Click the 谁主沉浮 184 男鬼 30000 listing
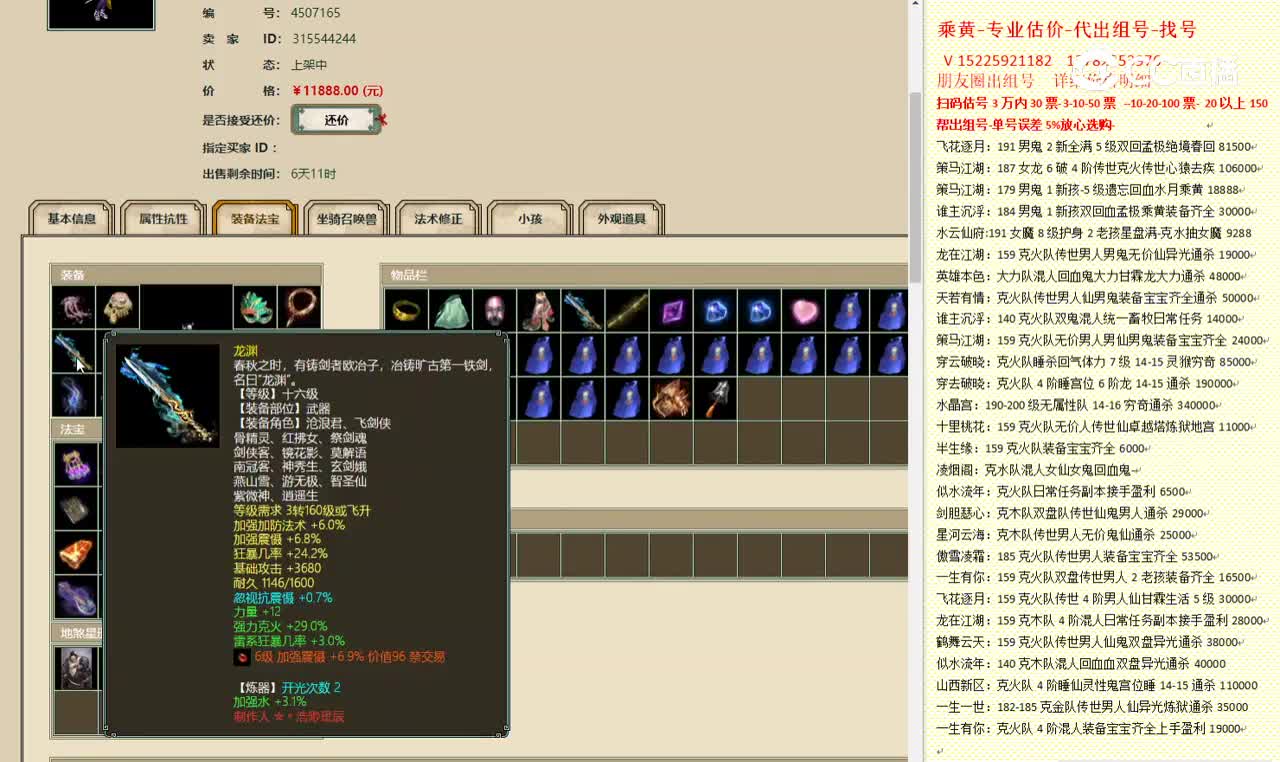The width and height of the screenshot is (1280, 762). [1094, 211]
